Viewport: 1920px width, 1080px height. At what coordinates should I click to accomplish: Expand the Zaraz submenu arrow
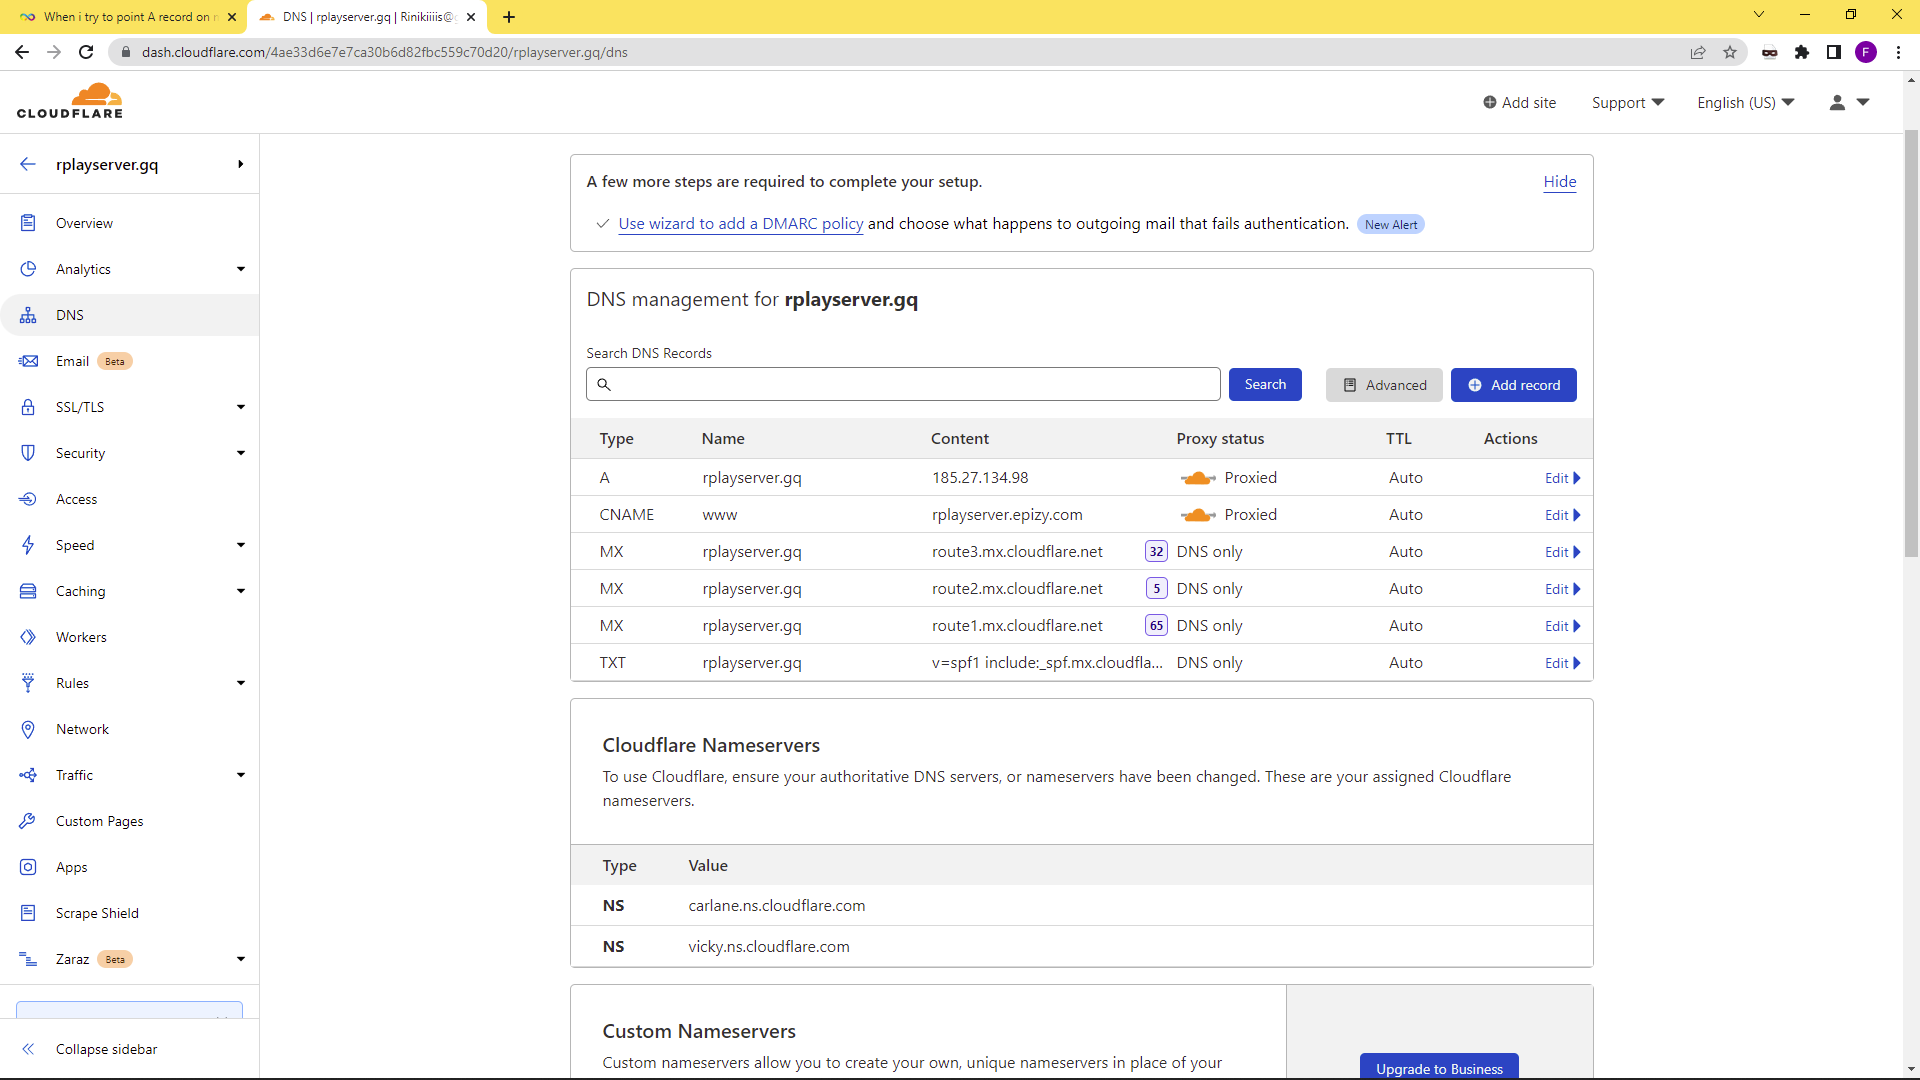pos(241,959)
